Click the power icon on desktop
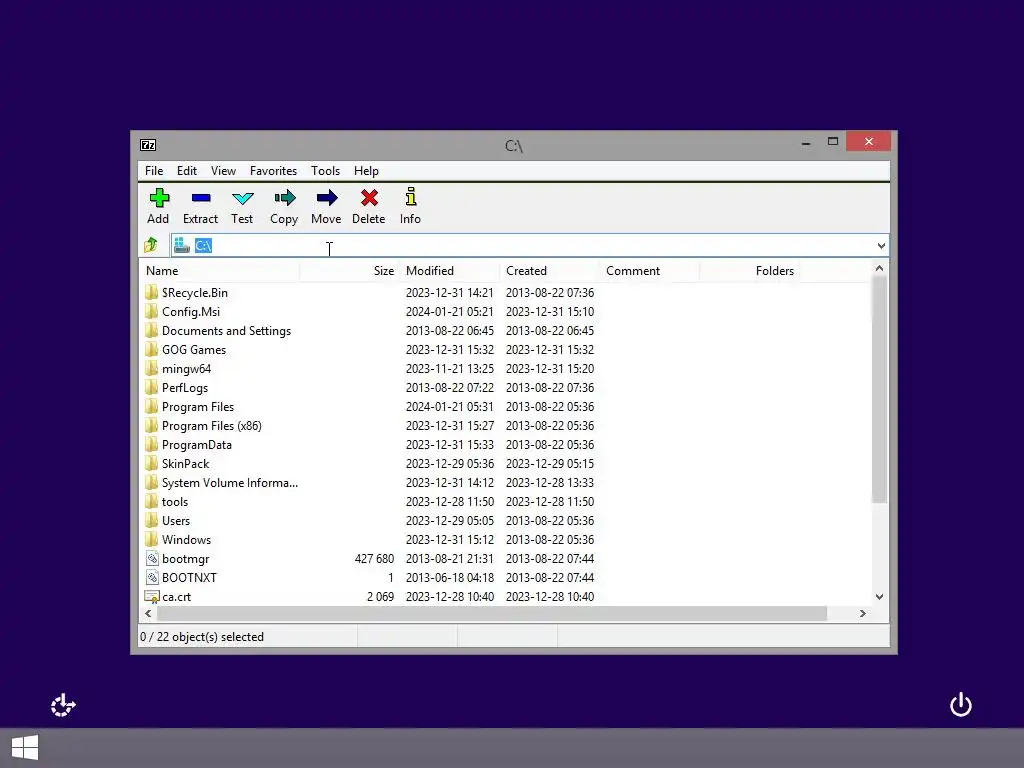1024x768 pixels. (961, 705)
